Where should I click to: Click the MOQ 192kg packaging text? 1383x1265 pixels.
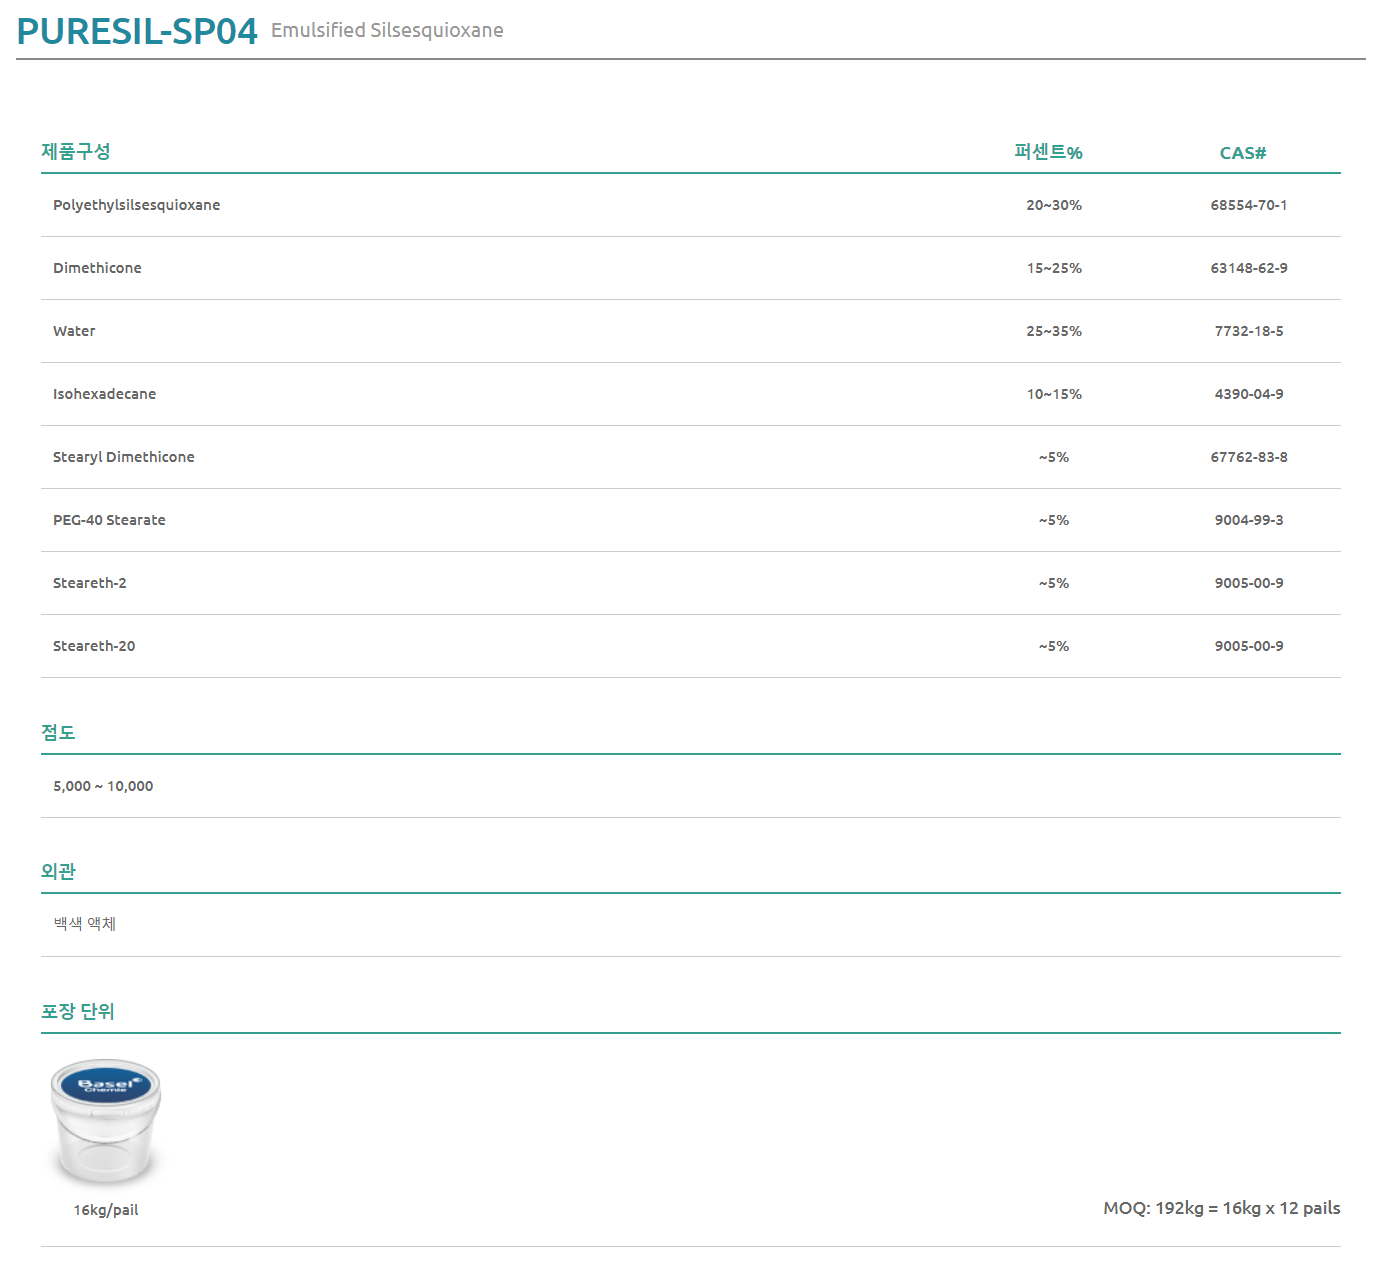tap(1222, 1208)
